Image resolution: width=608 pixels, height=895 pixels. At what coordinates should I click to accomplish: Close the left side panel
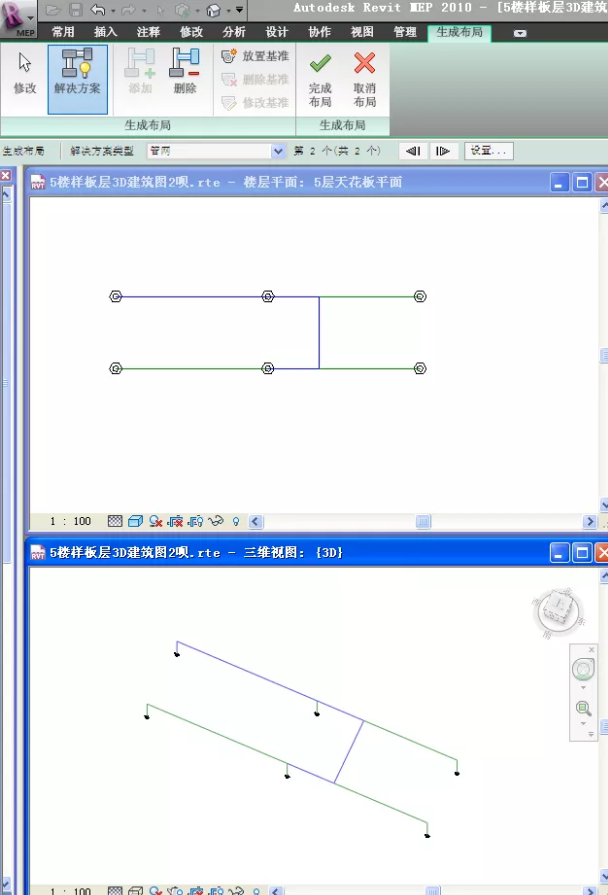(x=5, y=175)
